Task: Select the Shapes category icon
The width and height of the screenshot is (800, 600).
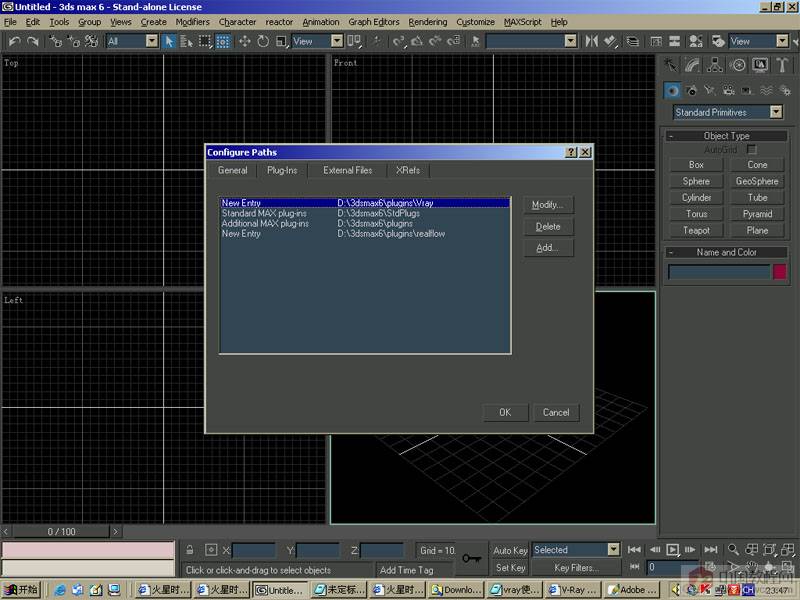Action: [x=691, y=91]
